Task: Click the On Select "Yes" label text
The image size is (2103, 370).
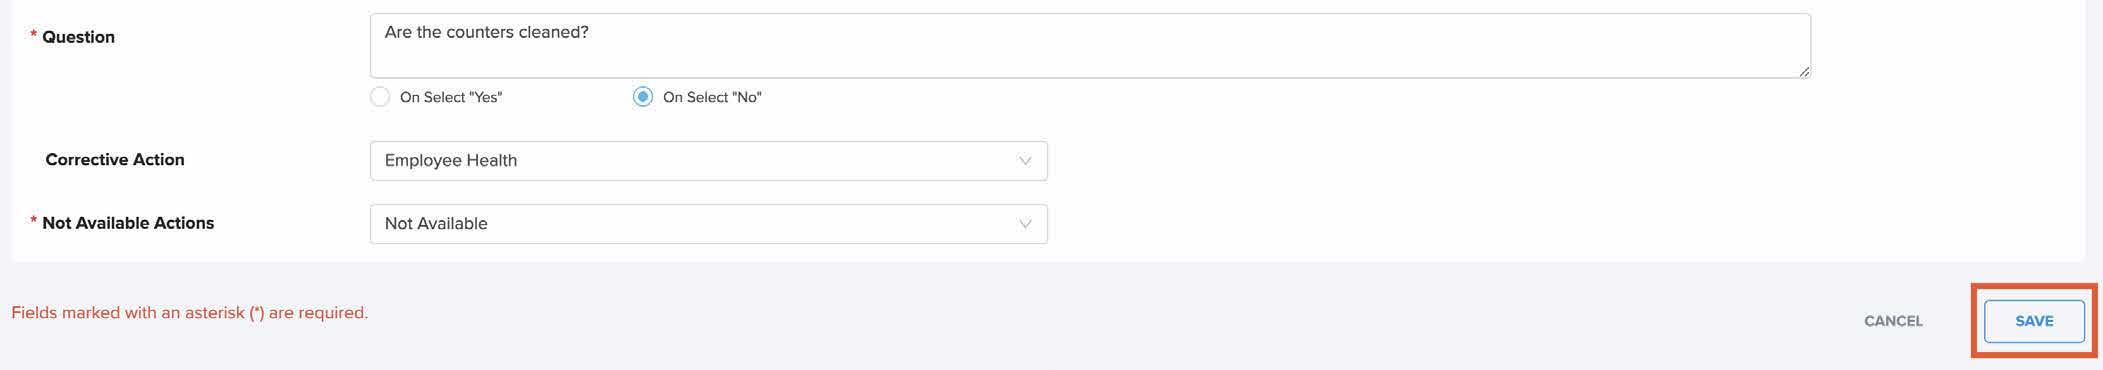Action: pos(451,97)
